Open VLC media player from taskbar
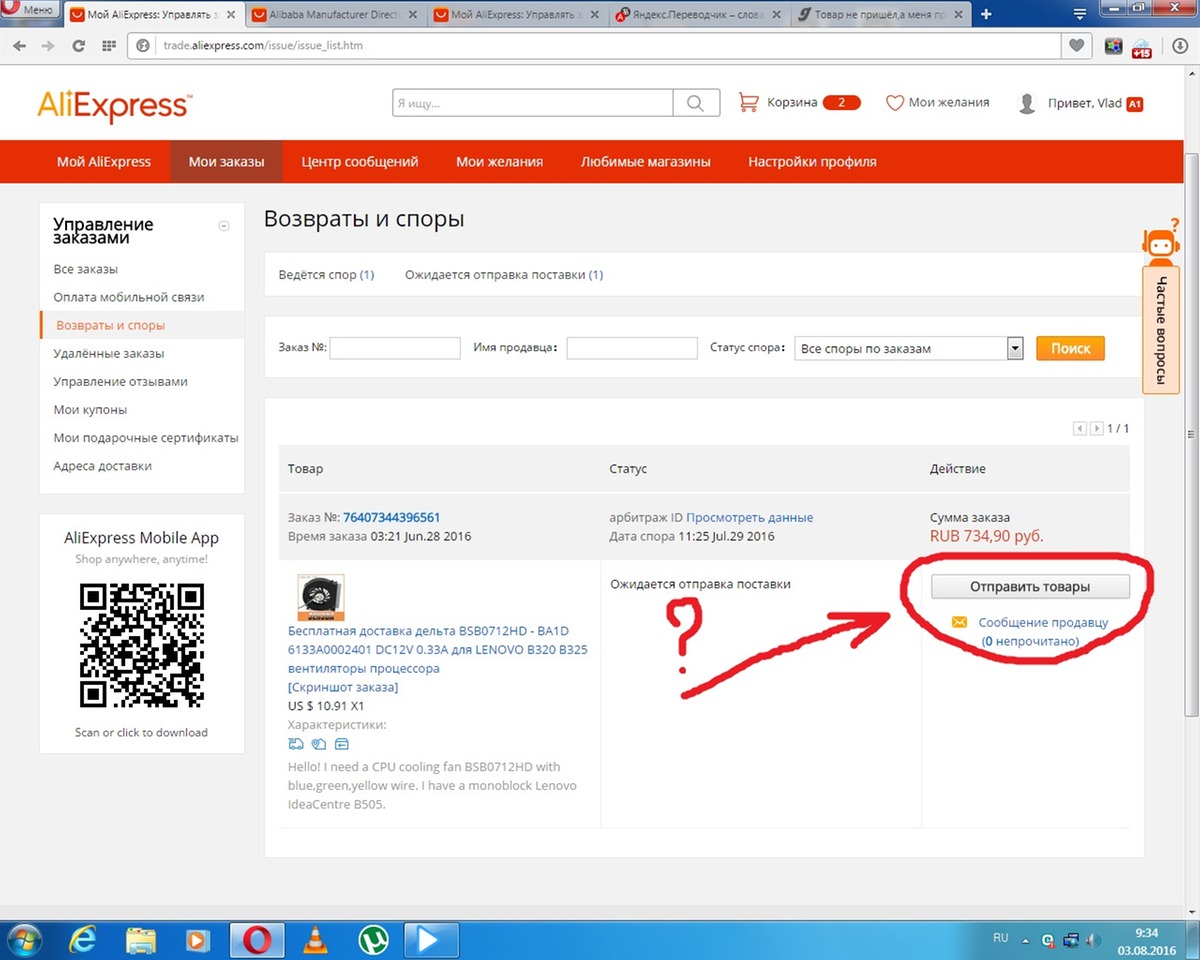This screenshot has height=960, width=1200. (x=316, y=940)
